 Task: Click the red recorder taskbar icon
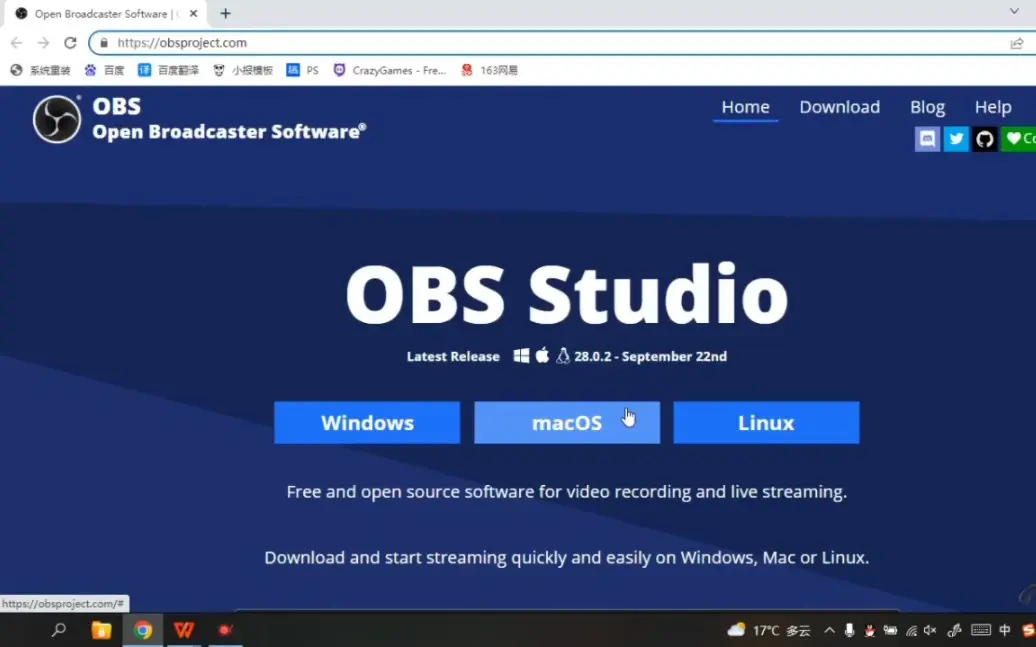(x=225, y=630)
